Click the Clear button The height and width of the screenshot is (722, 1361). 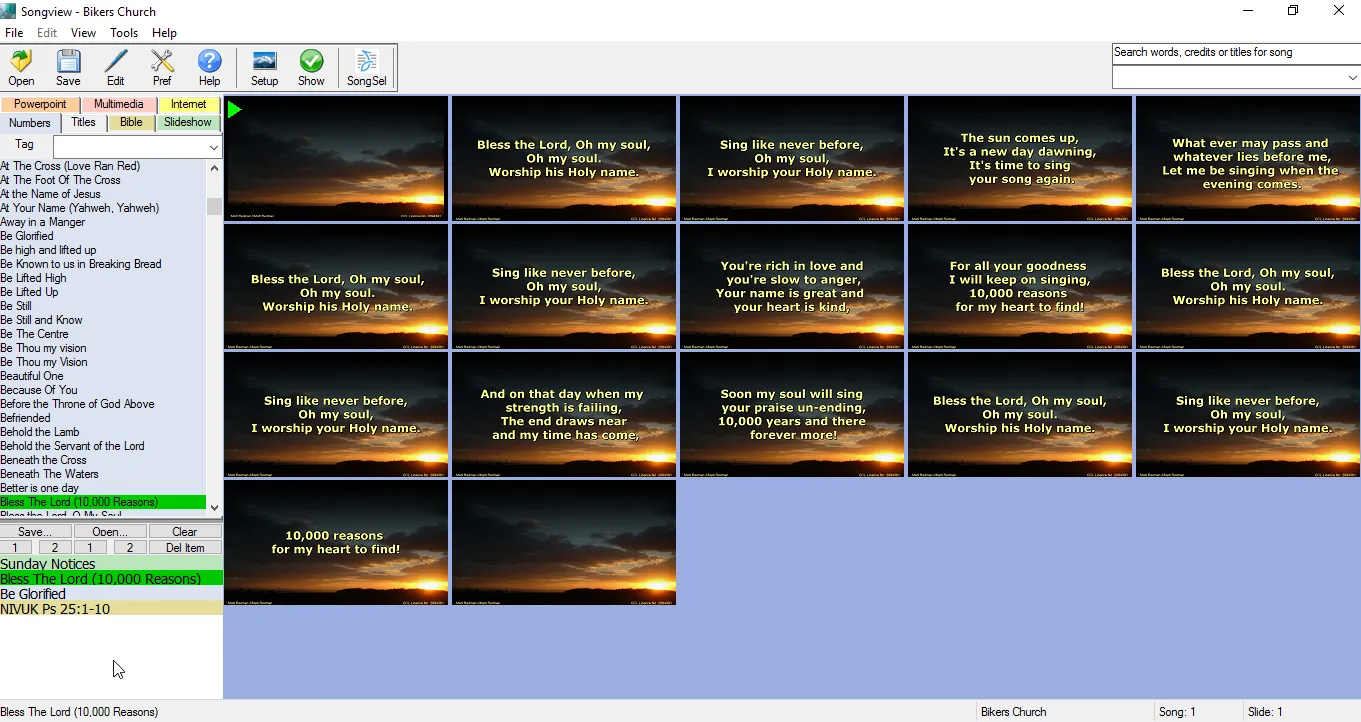pyautogui.click(x=184, y=531)
